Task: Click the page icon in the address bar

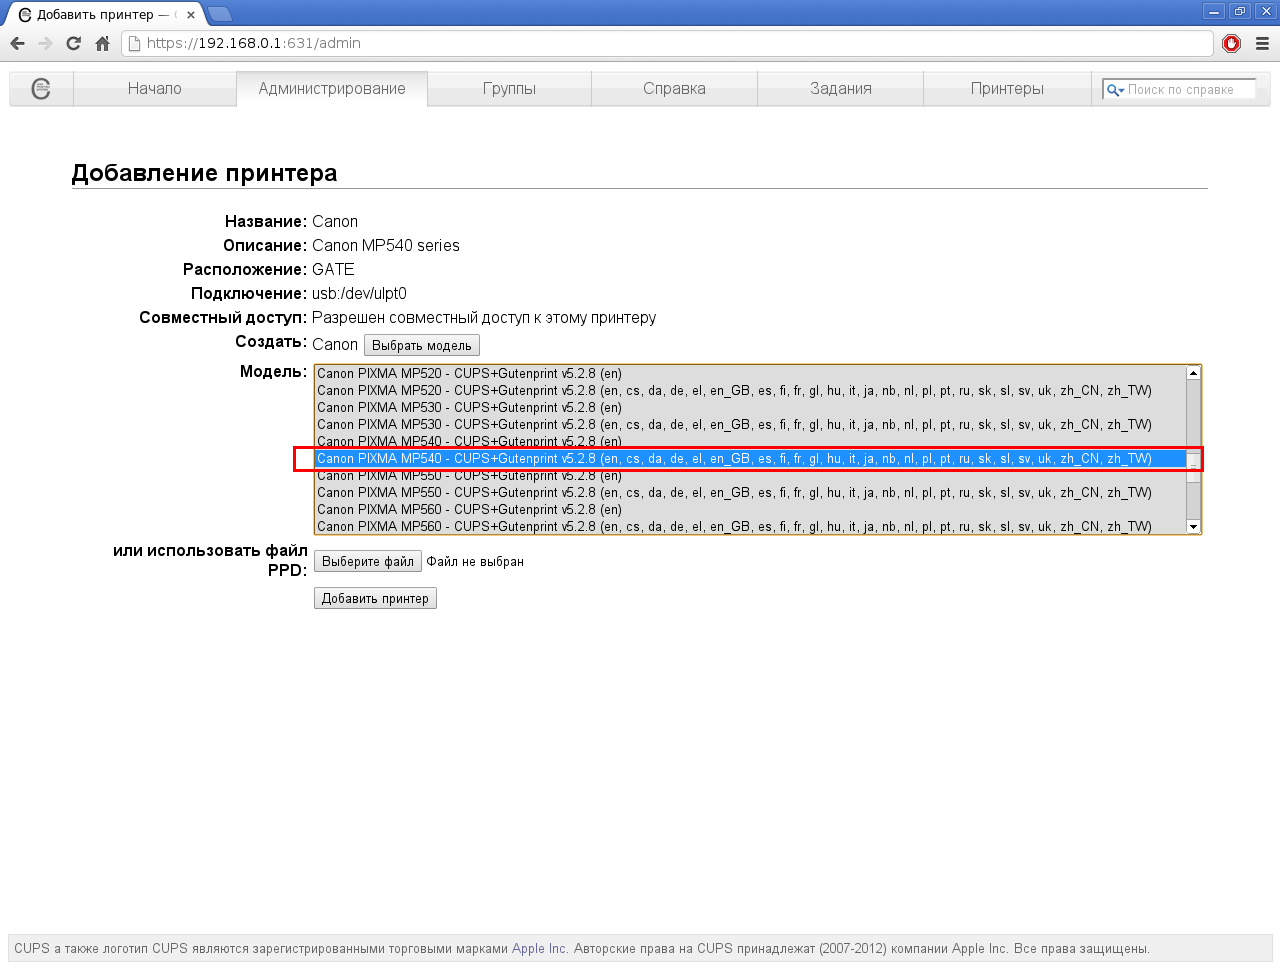Action: 134,43
